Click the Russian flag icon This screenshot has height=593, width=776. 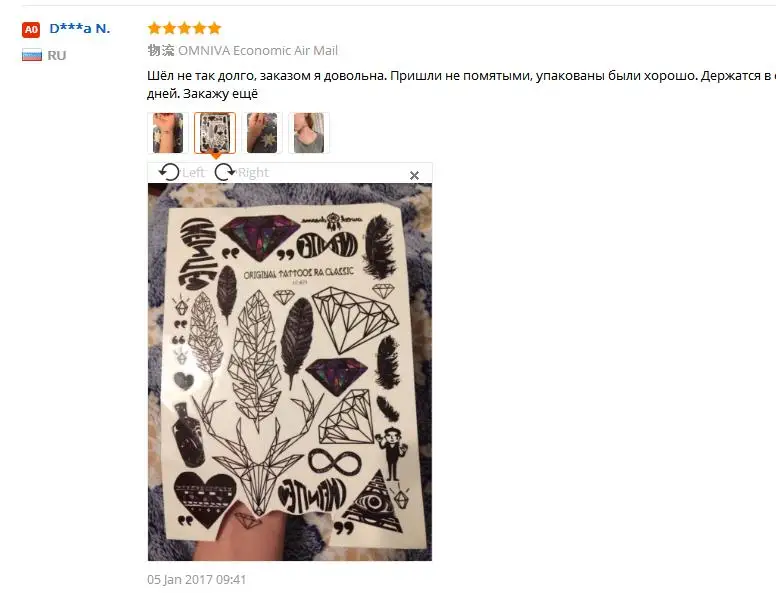pos(32,55)
